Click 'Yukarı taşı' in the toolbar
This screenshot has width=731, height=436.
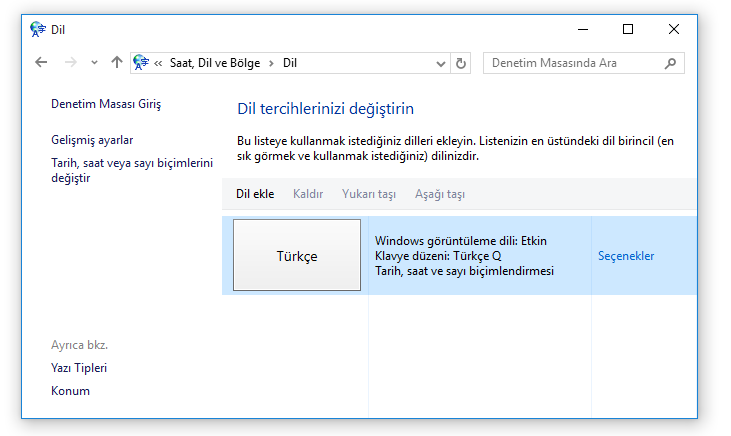(369, 194)
